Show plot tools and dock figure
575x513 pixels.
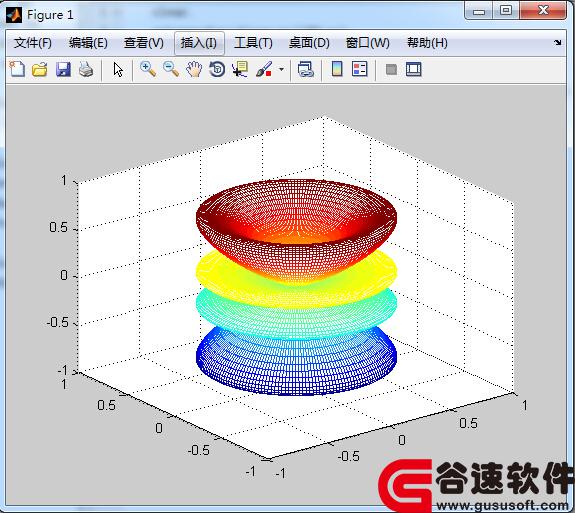point(414,69)
